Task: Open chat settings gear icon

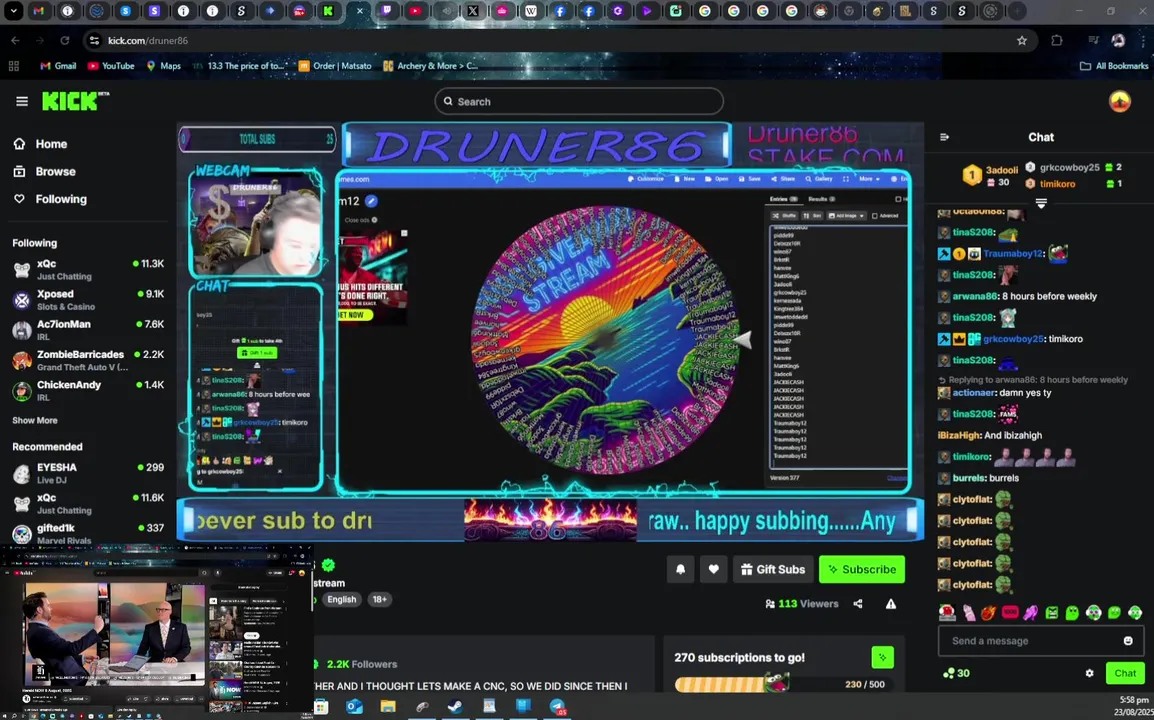Action: 1089,673
